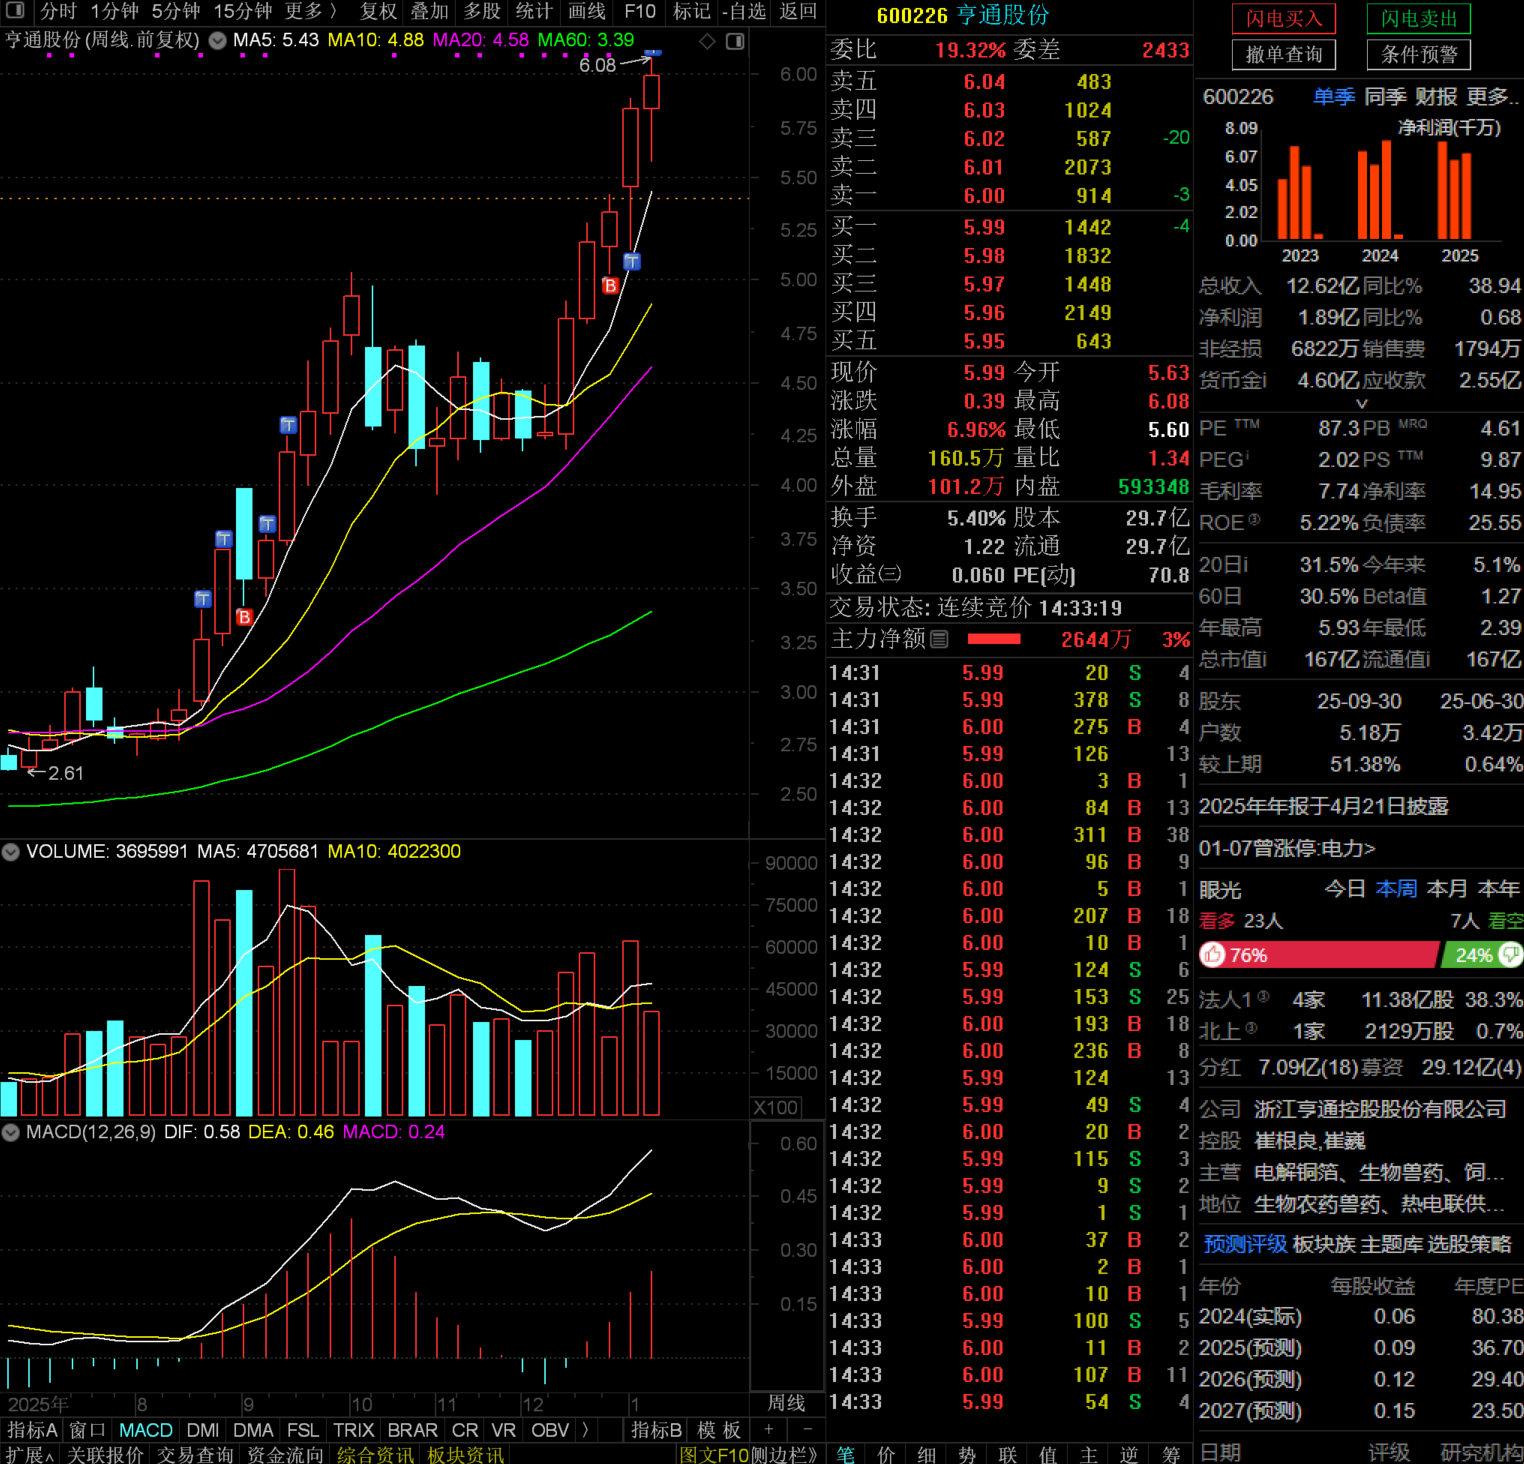Click the red 主力净额 inflow bar
The height and width of the screenshot is (1464, 1524).
pyautogui.click(x=994, y=639)
